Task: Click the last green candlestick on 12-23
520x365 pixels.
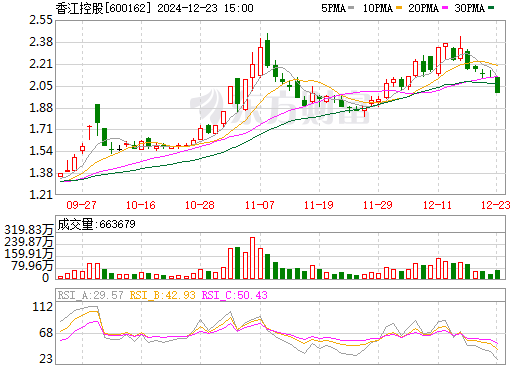Action: (x=497, y=85)
